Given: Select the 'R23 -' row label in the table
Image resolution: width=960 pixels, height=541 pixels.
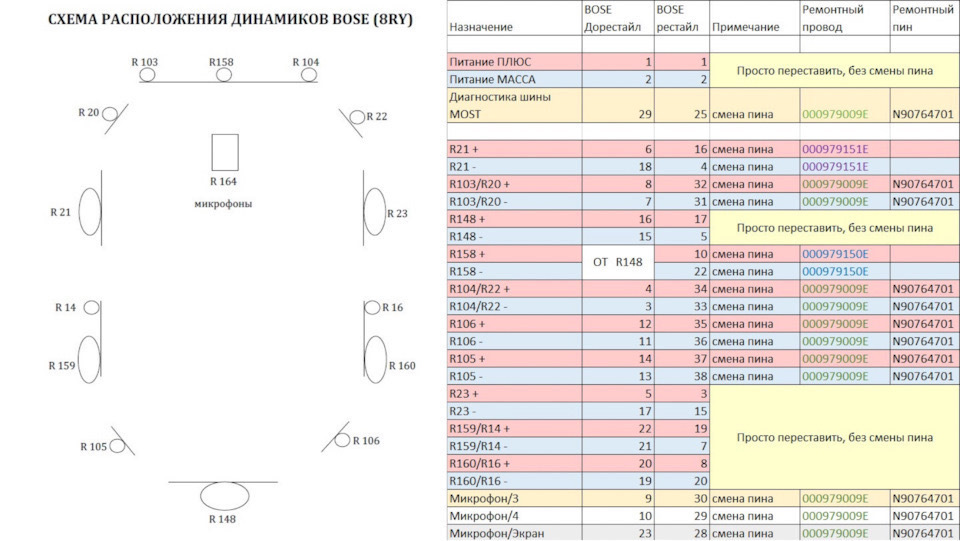Looking at the screenshot, I should (463, 411).
